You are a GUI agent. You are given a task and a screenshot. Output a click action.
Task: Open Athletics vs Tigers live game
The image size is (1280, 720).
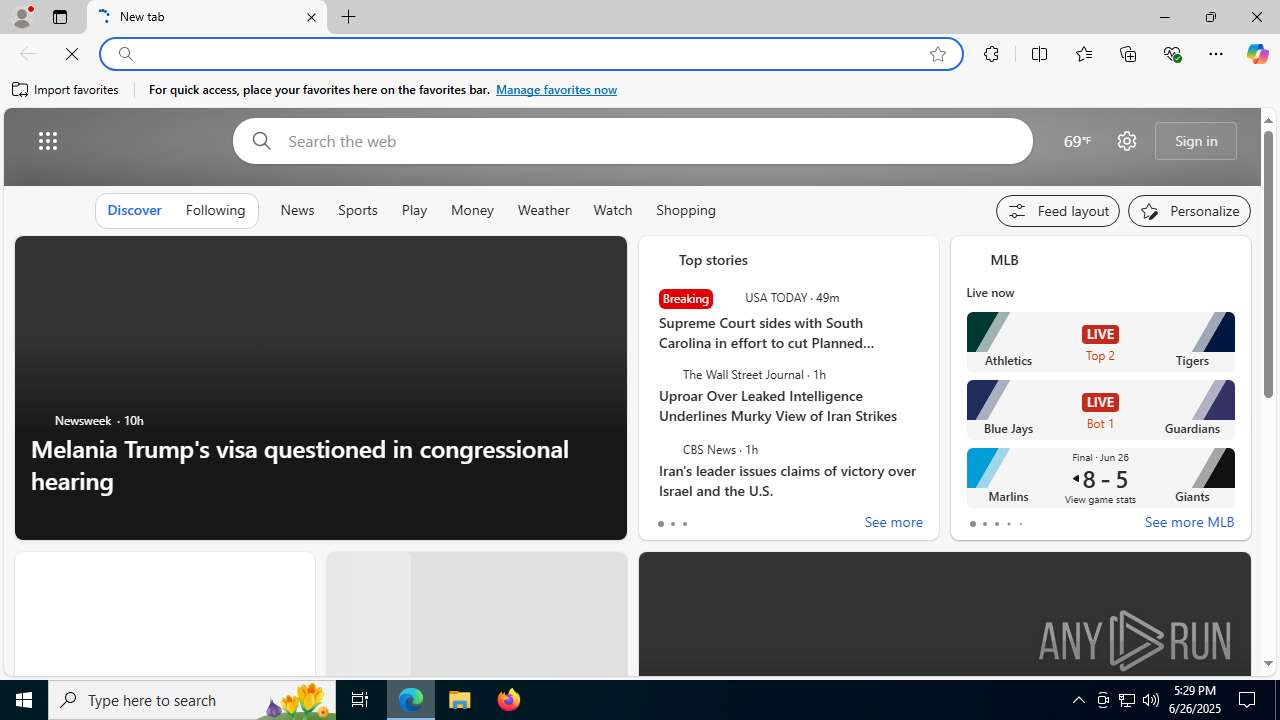[1100, 341]
